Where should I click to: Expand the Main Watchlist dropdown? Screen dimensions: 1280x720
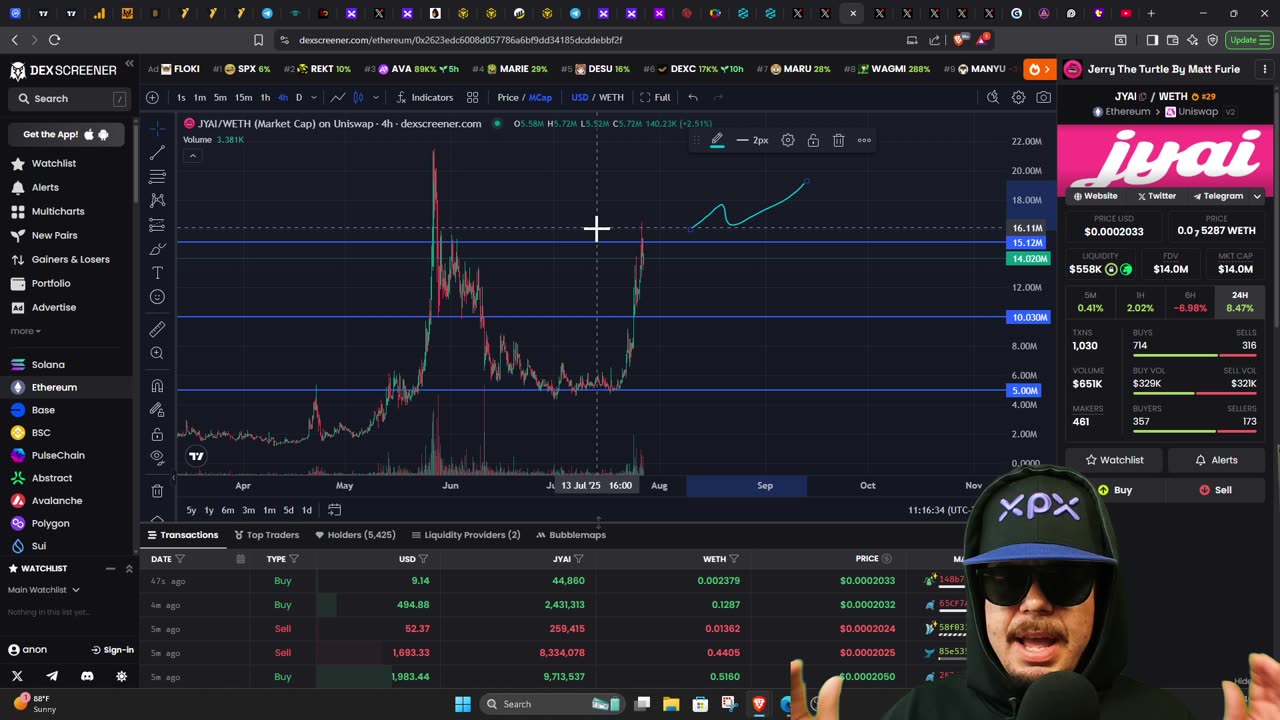(44, 590)
